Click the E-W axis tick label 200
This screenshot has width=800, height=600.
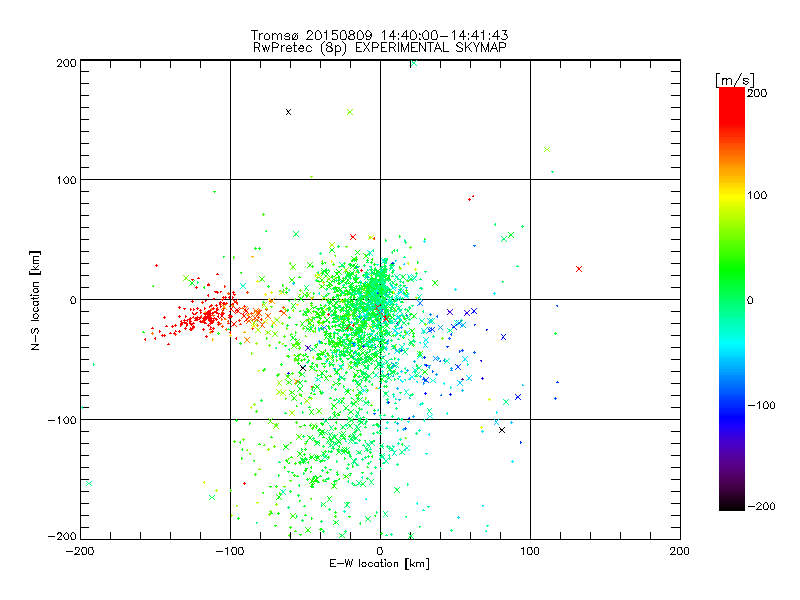(680, 551)
